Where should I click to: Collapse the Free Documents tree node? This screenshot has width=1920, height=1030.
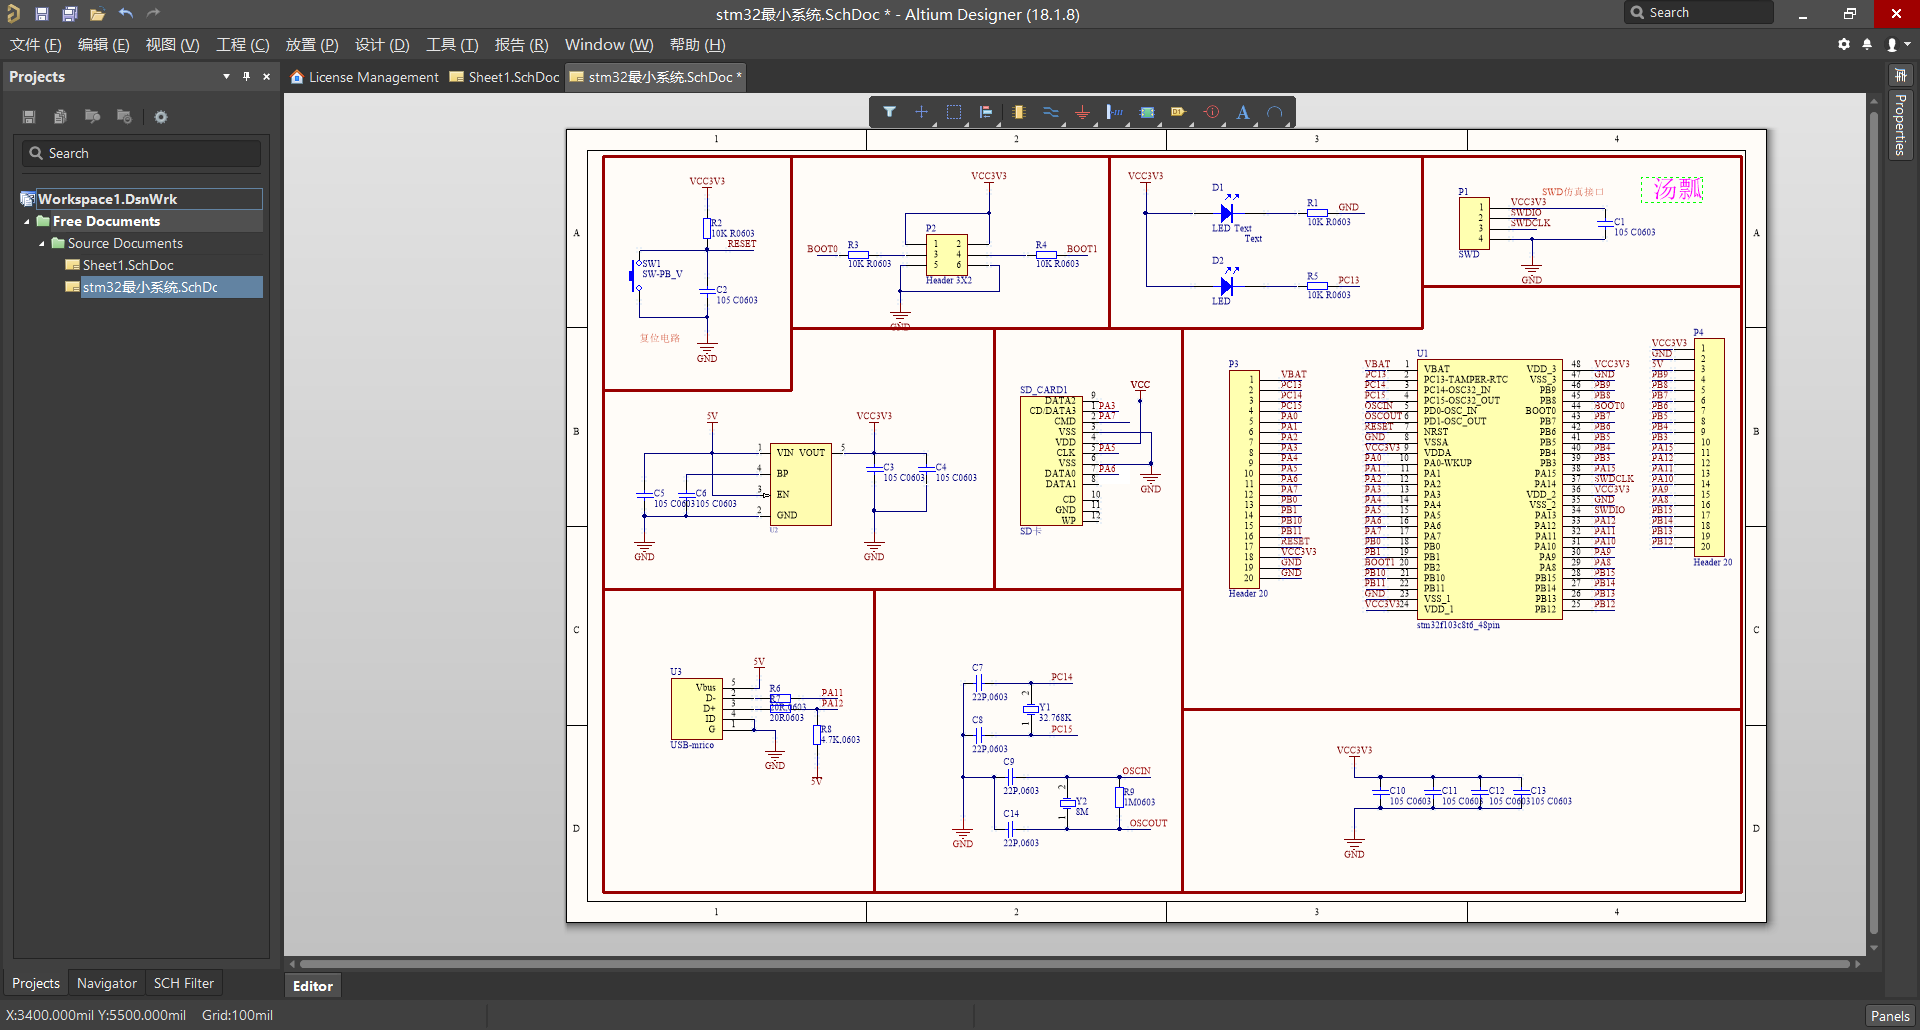(27, 222)
